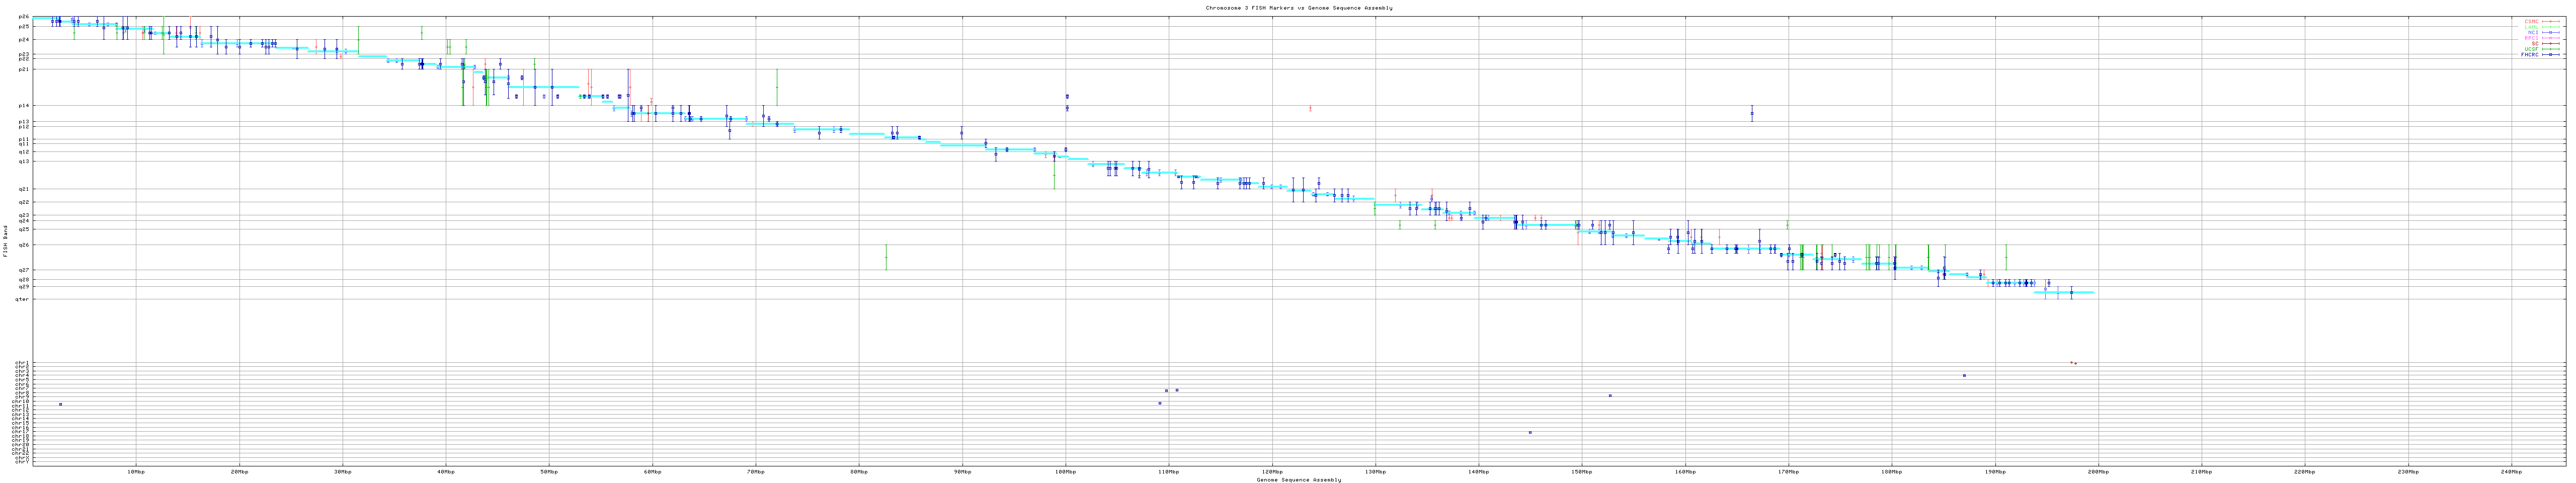The width and height of the screenshot is (2576, 483).
Task: Click the CSMC legend marker
Action: (x=2551, y=21)
